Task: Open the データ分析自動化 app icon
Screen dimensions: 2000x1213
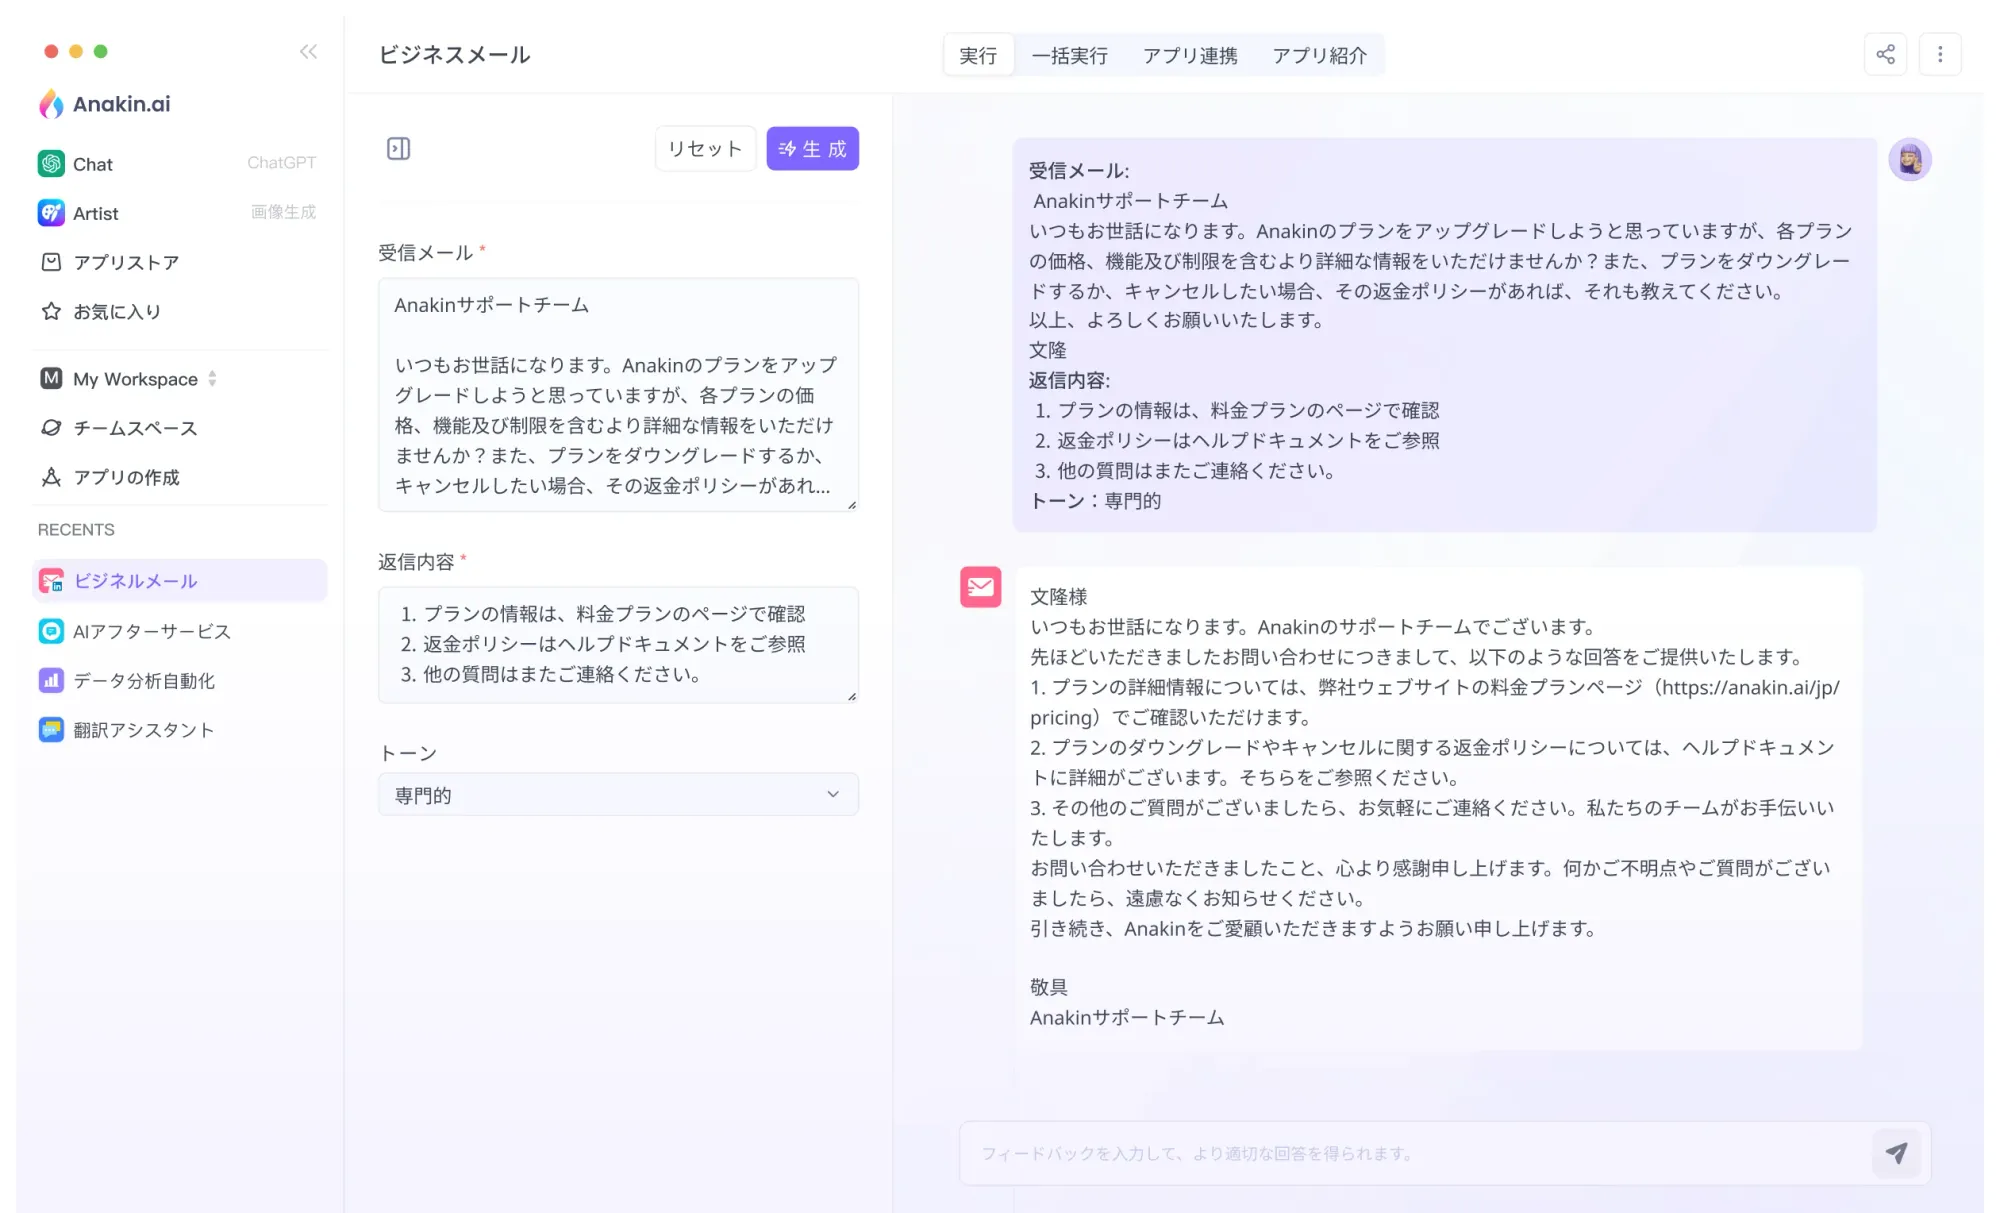Action: point(51,680)
